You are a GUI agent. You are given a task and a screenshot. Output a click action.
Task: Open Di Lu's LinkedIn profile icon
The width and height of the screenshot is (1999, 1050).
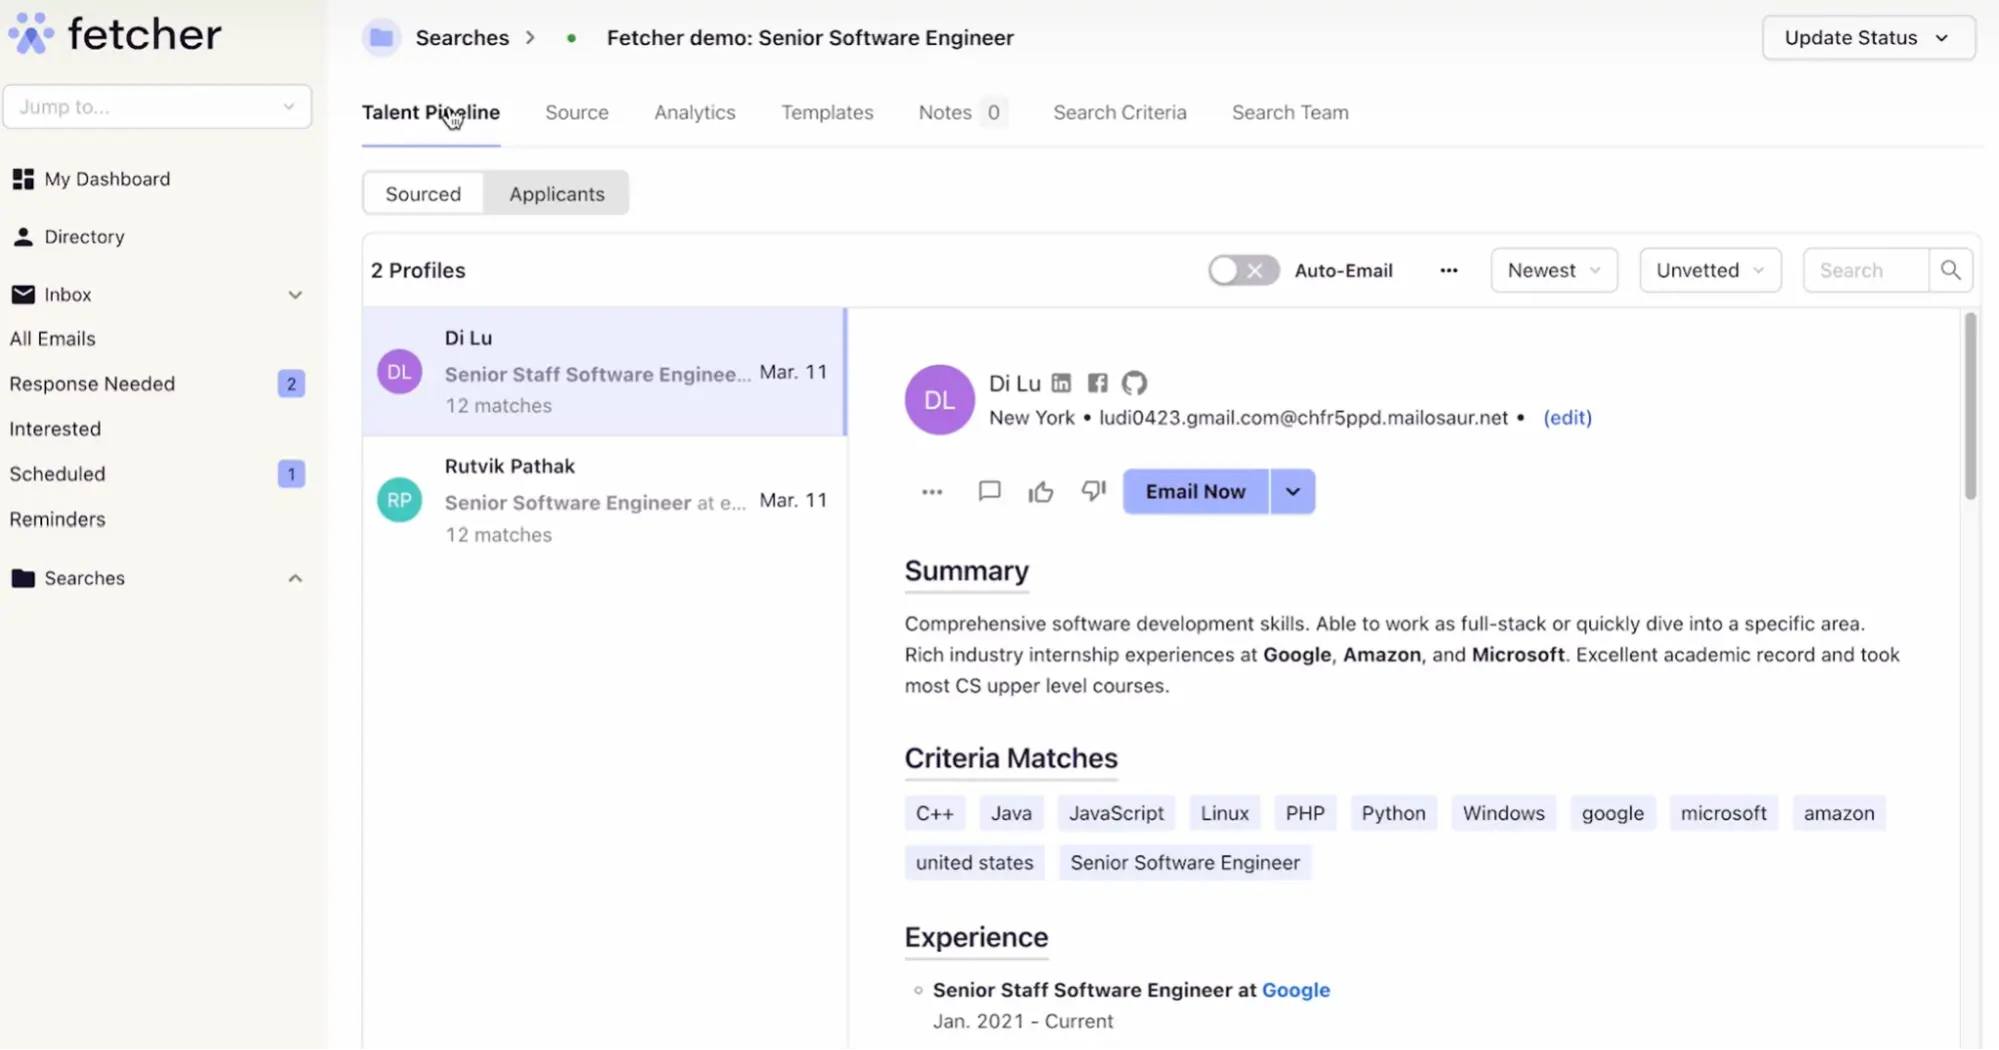click(1061, 383)
